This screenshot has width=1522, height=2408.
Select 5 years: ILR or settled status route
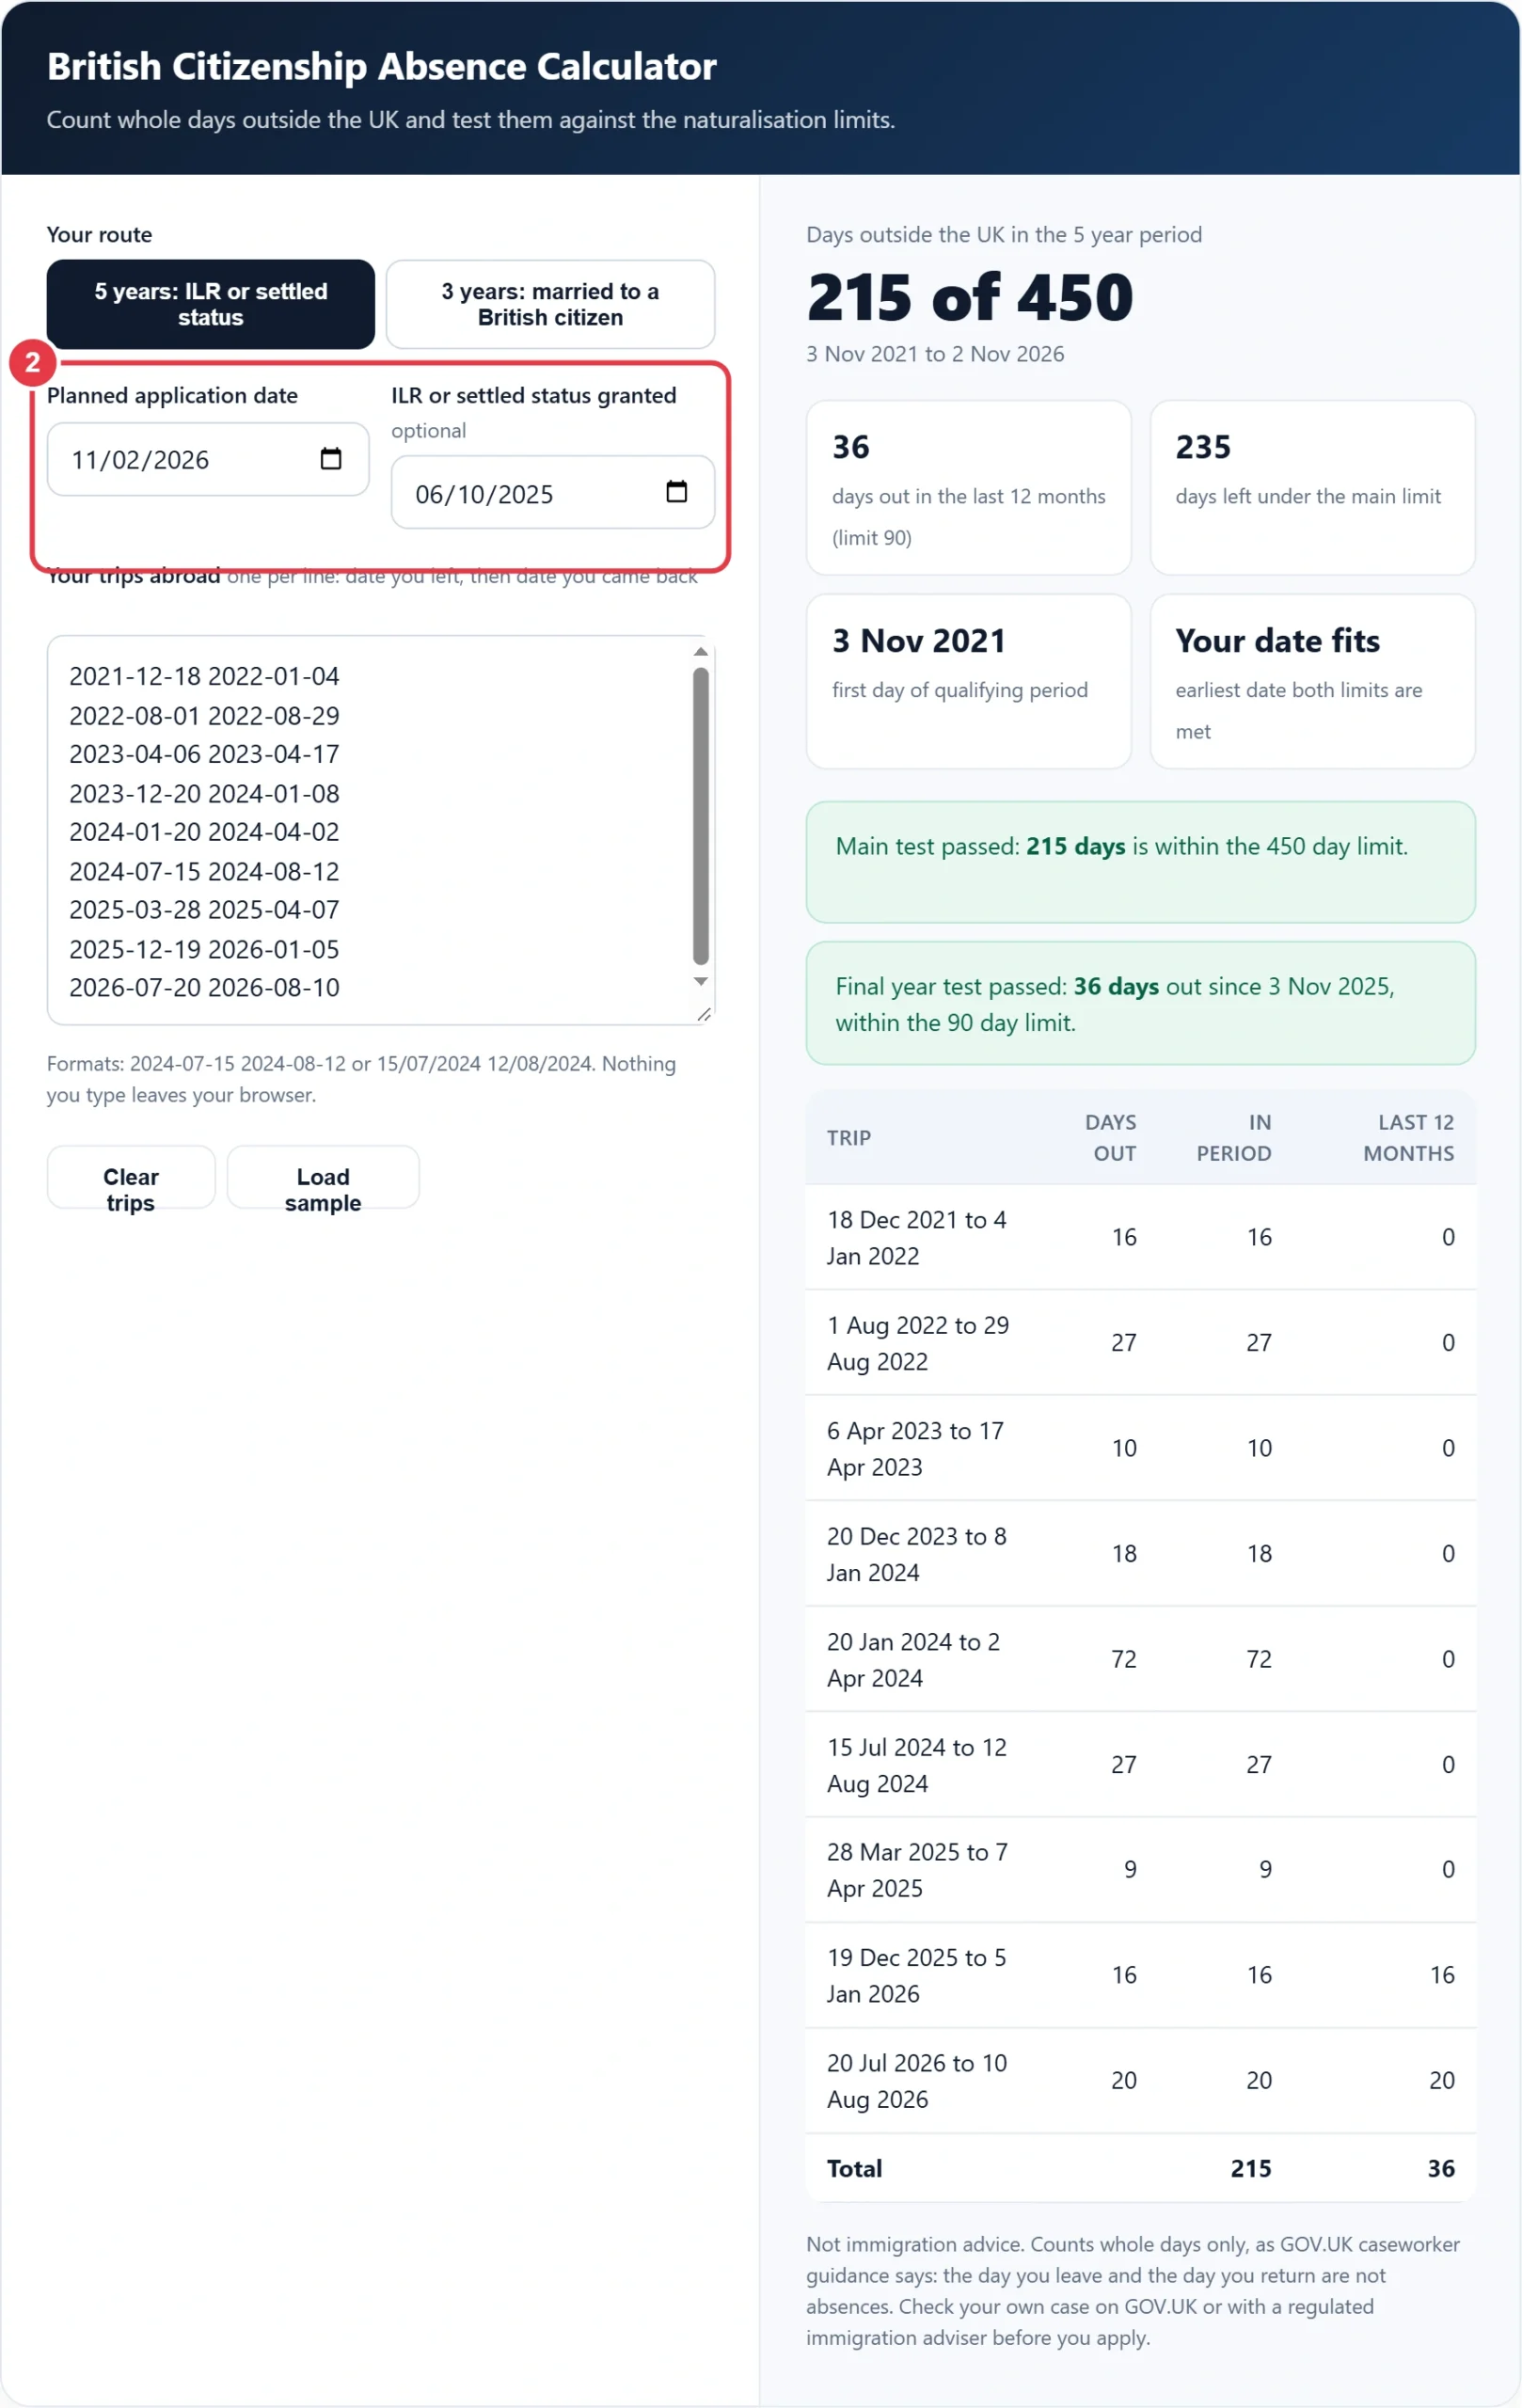(x=211, y=304)
